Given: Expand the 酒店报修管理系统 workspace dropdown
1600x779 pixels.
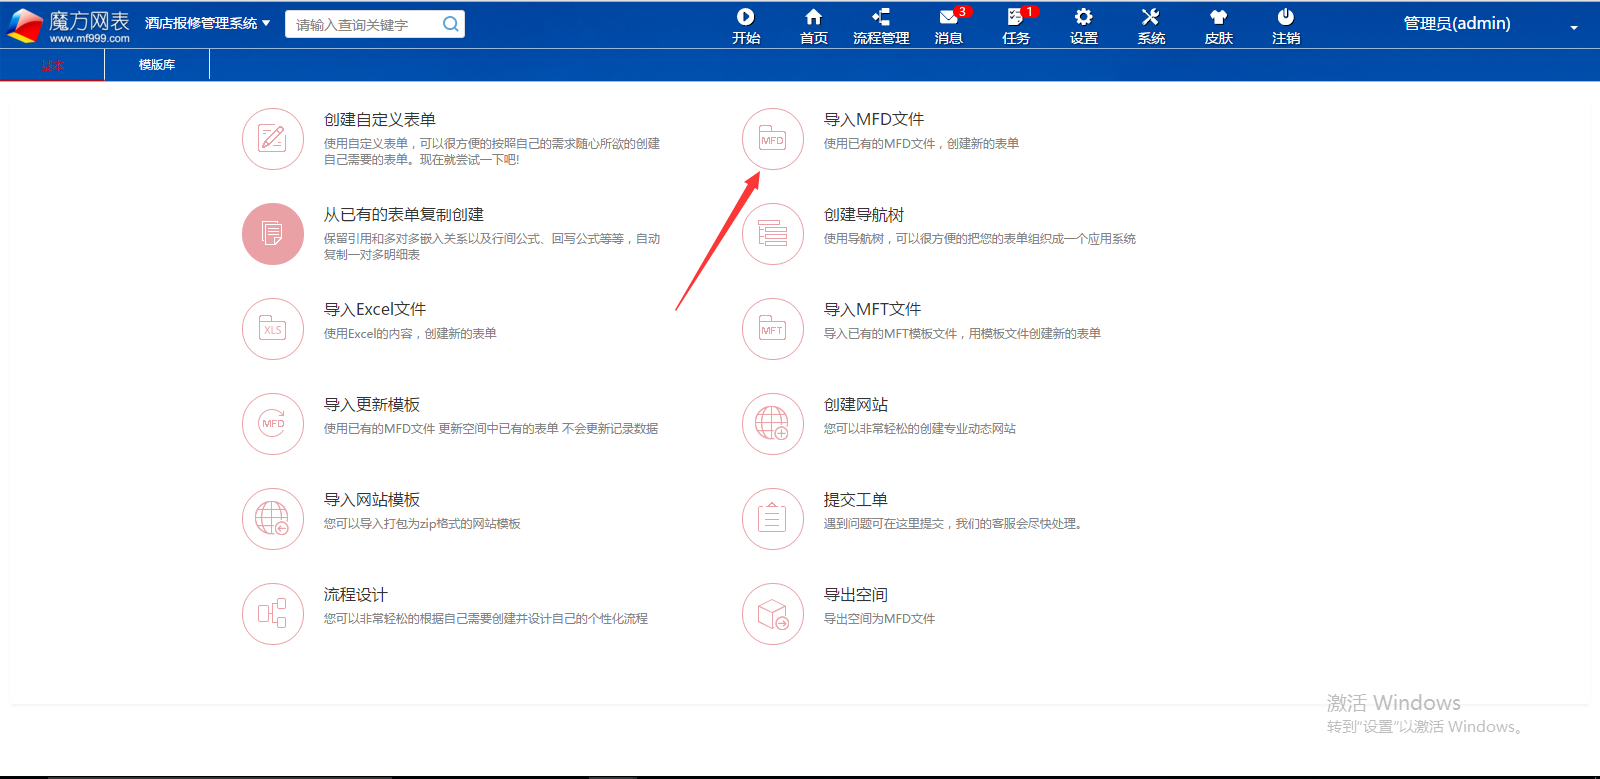Looking at the screenshot, I should tap(207, 23).
